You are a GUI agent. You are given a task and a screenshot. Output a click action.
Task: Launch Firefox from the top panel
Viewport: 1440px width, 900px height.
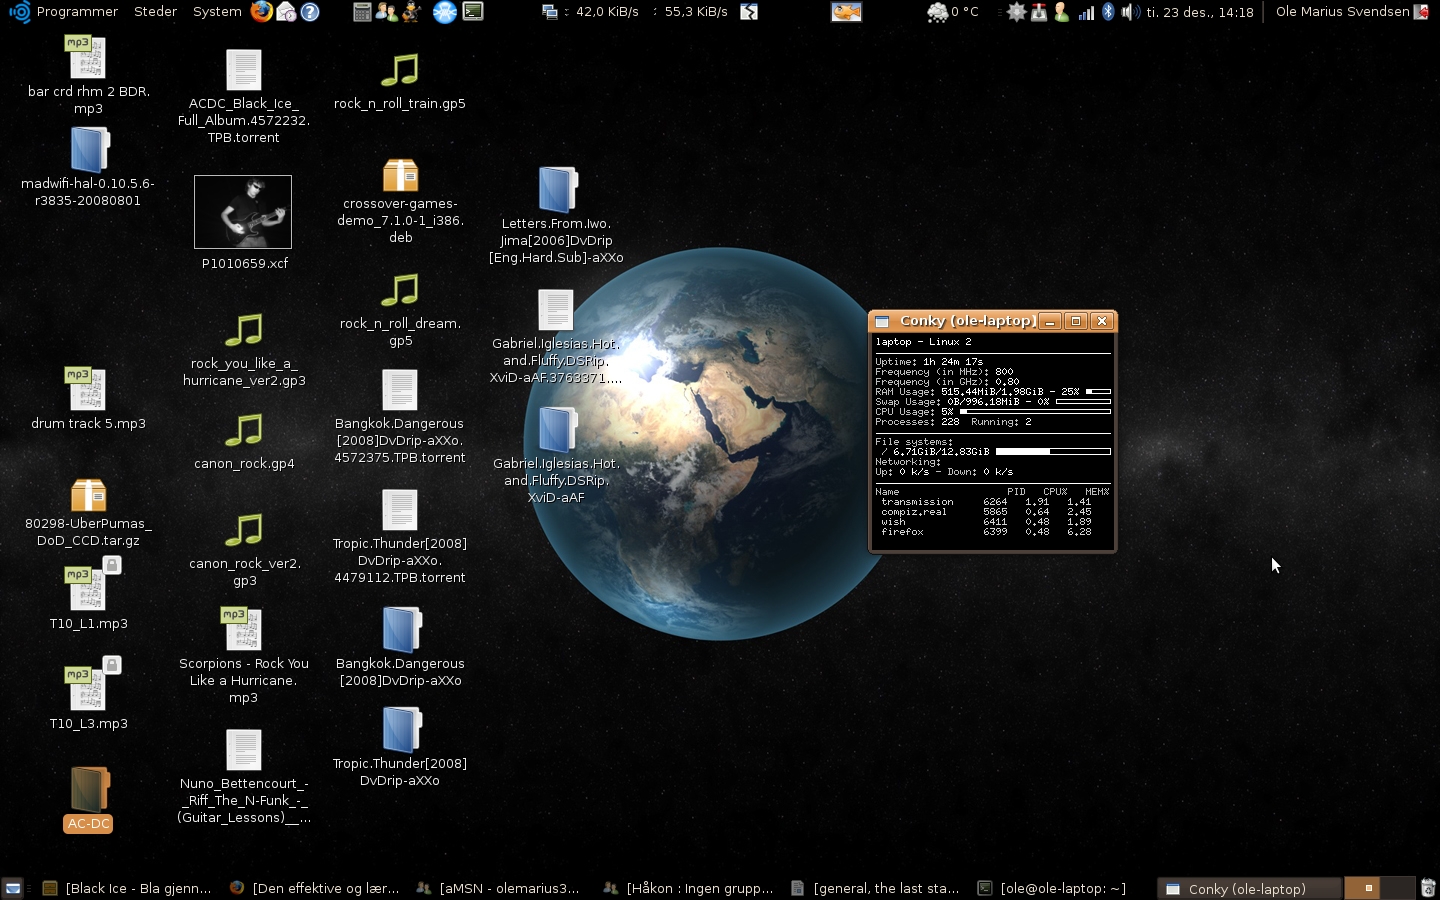(261, 11)
